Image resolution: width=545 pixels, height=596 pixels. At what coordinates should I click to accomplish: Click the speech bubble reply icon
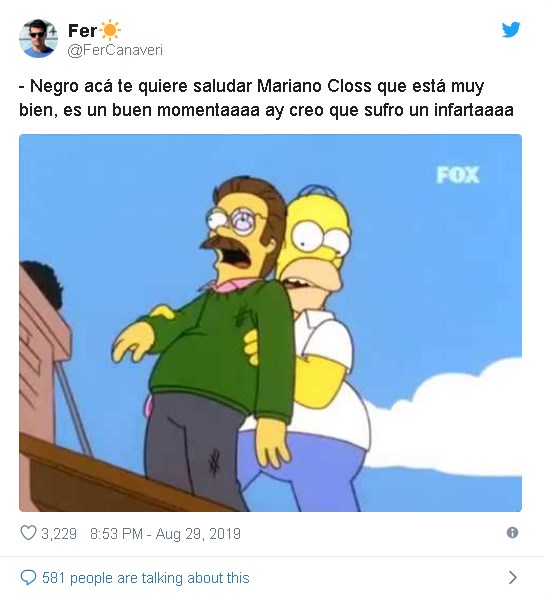coord(28,578)
